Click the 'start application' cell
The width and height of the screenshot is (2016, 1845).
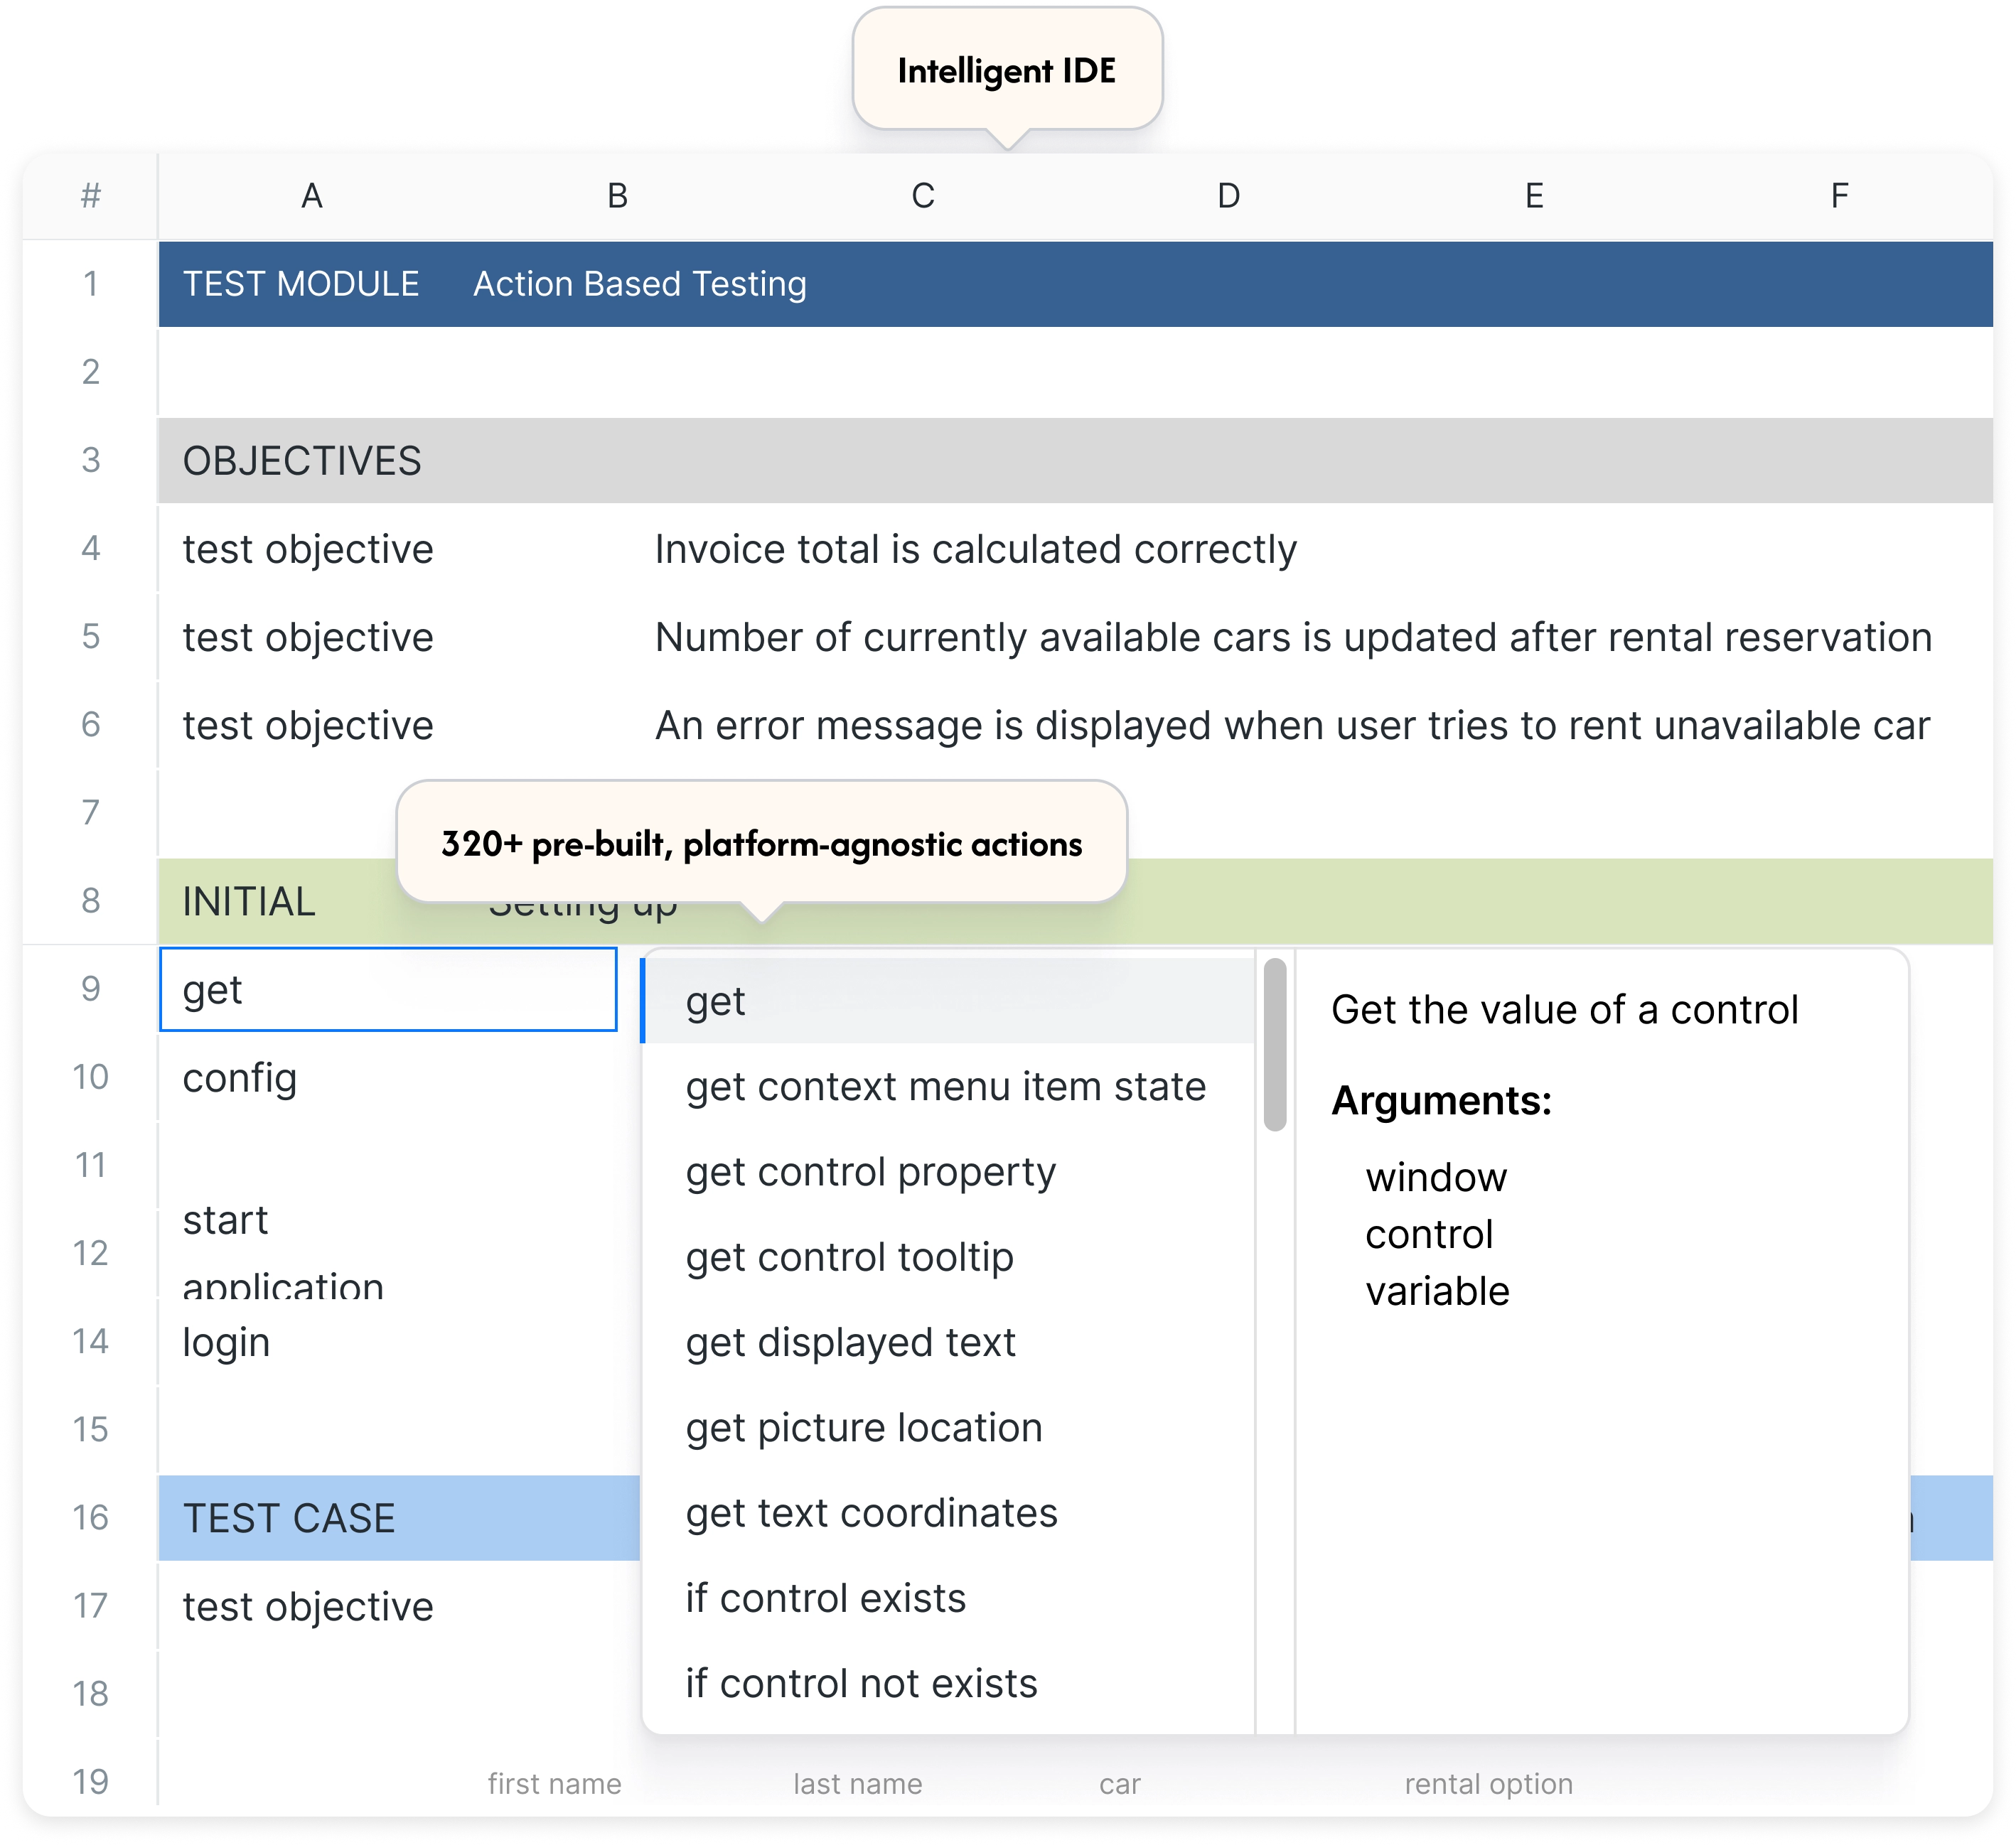click(283, 1252)
